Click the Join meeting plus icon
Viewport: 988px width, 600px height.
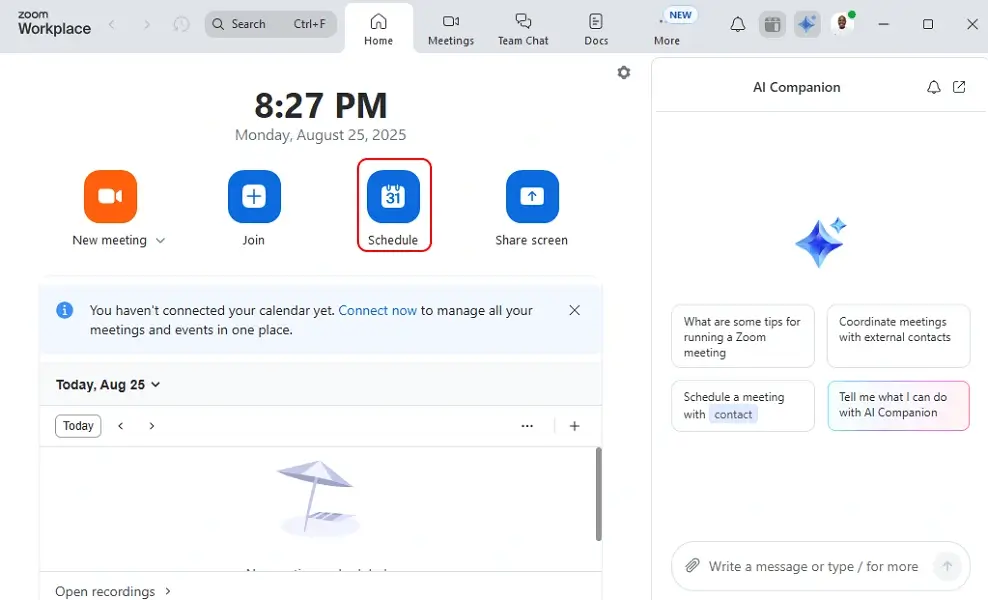click(x=254, y=197)
